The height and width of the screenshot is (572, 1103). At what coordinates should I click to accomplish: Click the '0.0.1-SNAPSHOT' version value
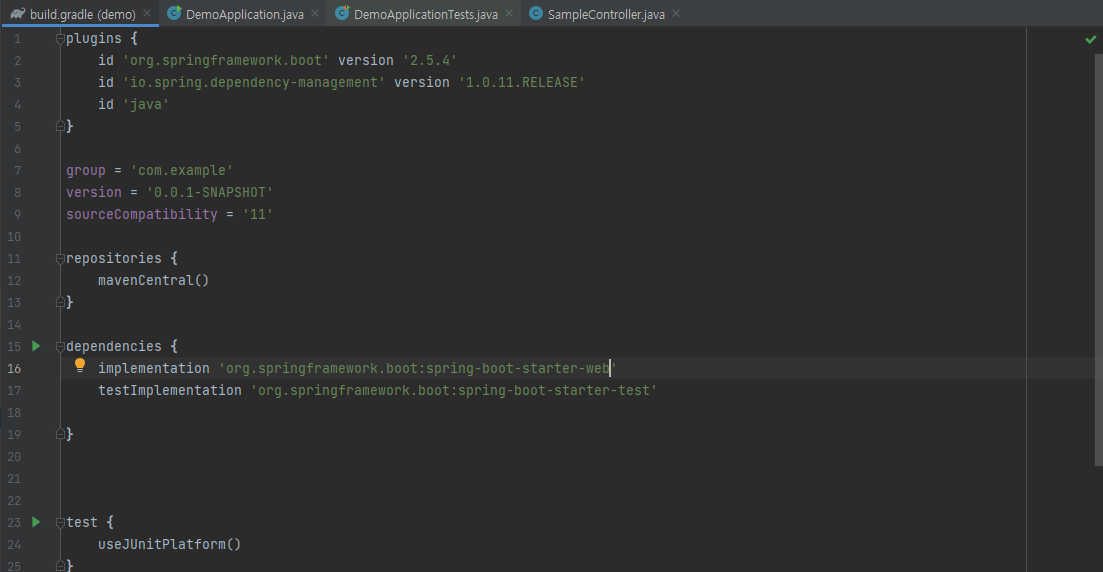(210, 192)
